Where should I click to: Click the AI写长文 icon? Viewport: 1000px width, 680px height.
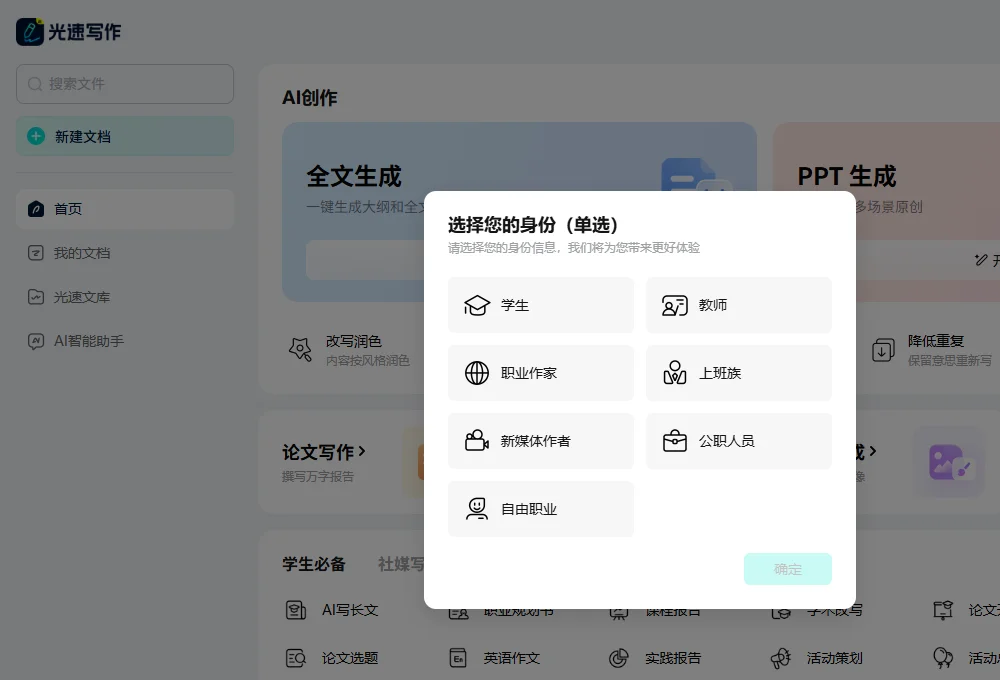tap(295, 610)
